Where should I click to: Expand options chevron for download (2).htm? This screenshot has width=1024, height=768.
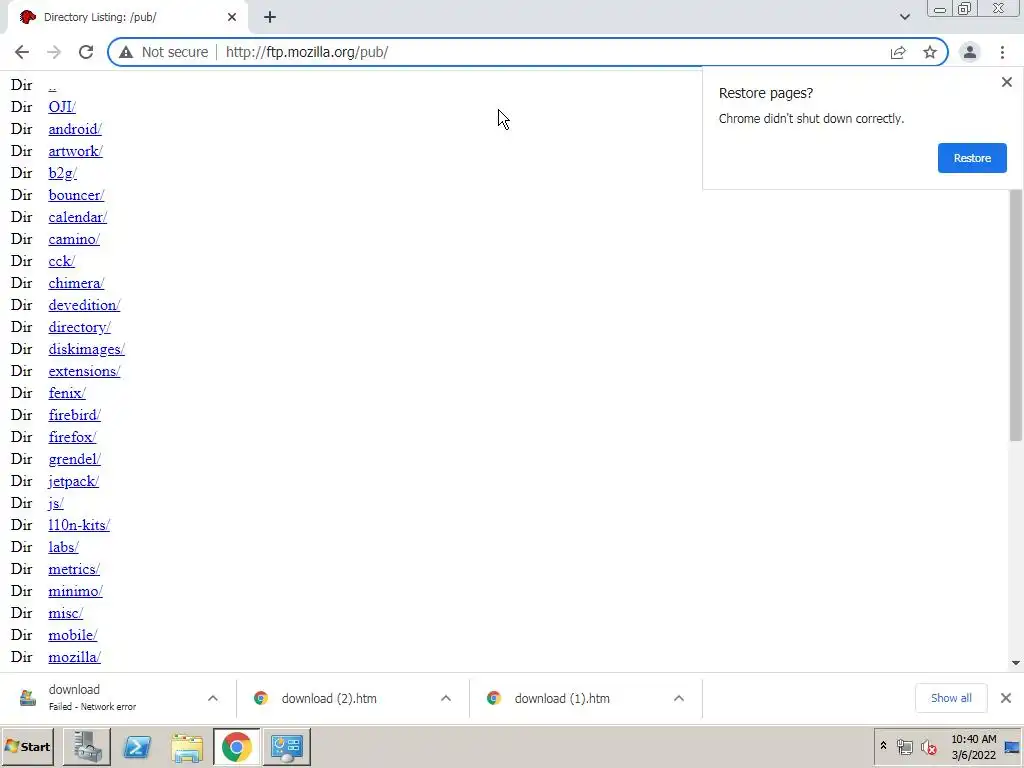pos(446,698)
